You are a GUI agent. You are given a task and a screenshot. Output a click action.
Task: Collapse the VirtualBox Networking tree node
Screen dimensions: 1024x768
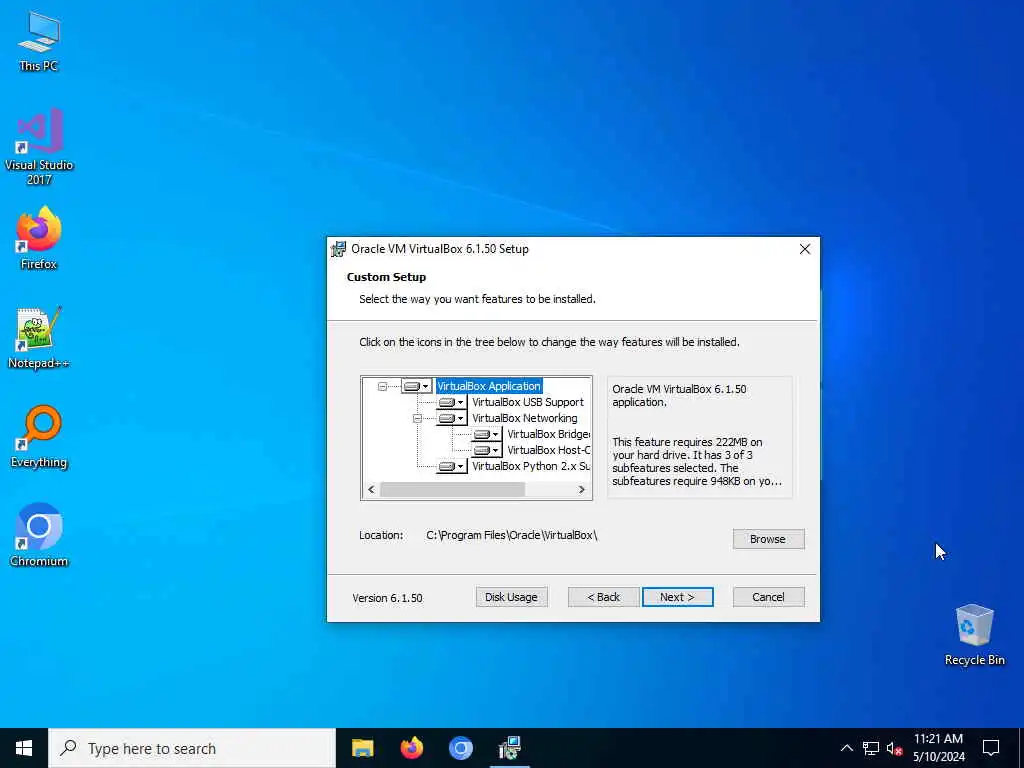[417, 419]
